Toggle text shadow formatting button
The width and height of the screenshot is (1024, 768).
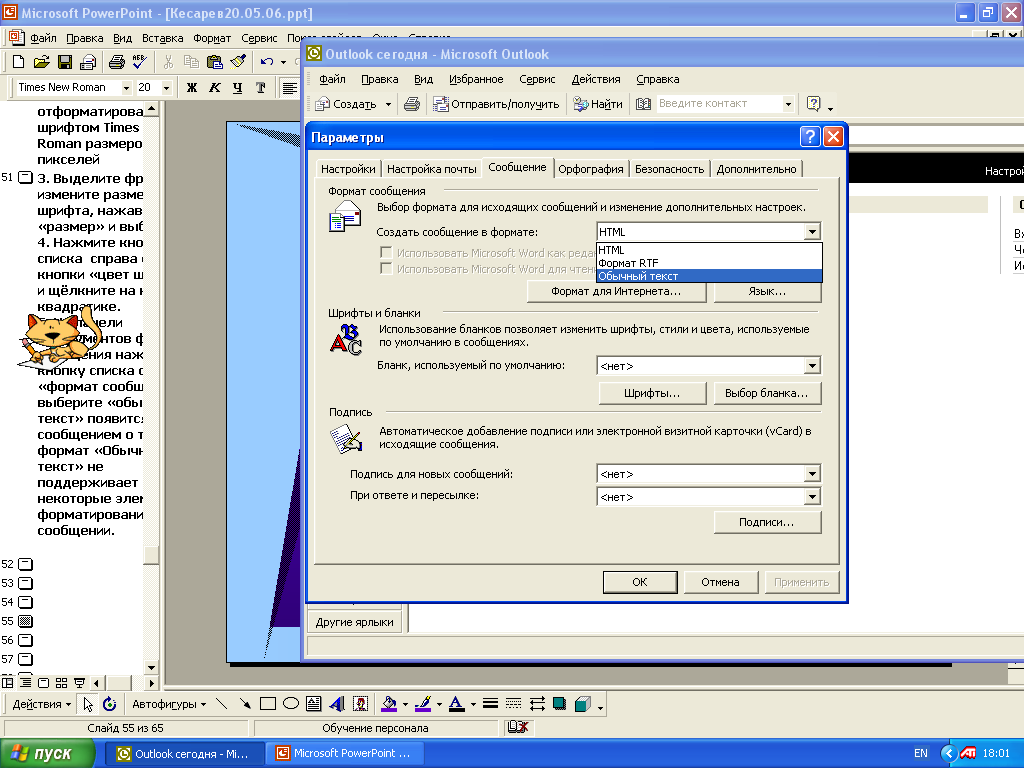(261, 88)
